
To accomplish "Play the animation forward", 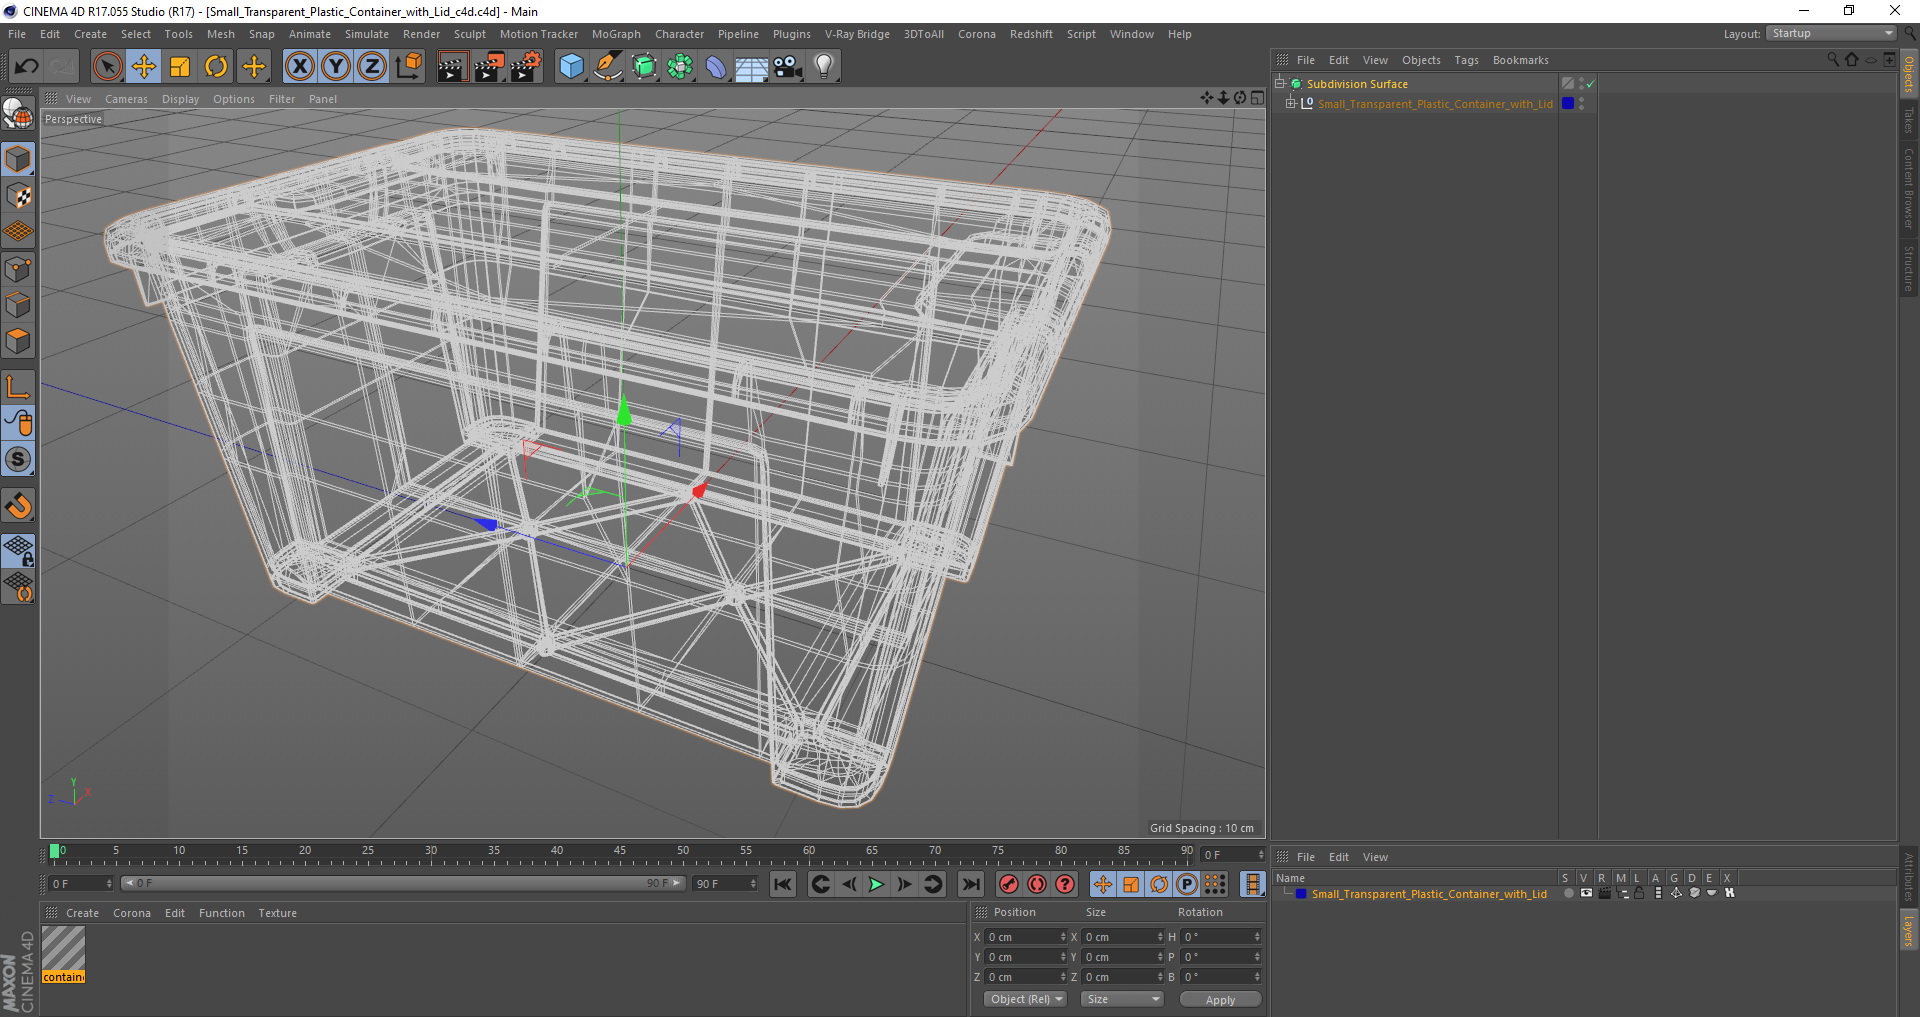I will point(876,884).
